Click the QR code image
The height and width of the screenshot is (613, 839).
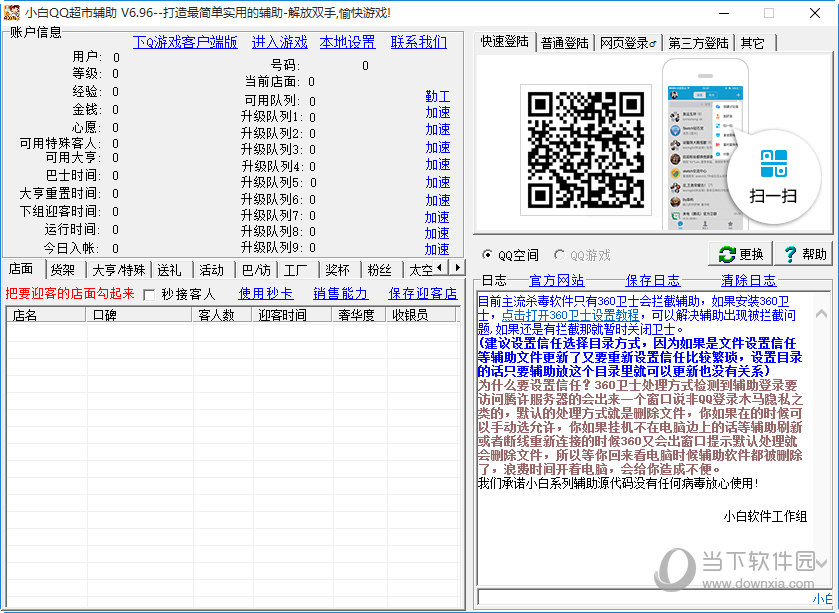570,150
